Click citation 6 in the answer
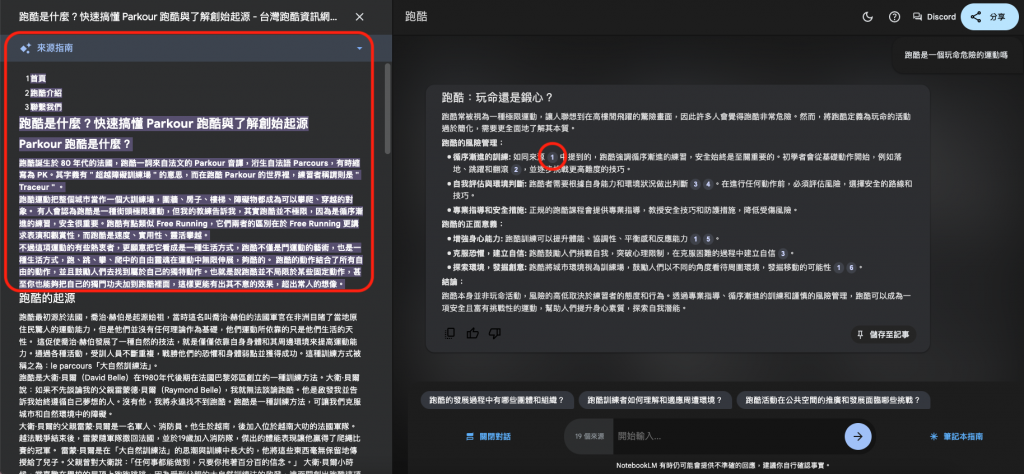 (852, 267)
